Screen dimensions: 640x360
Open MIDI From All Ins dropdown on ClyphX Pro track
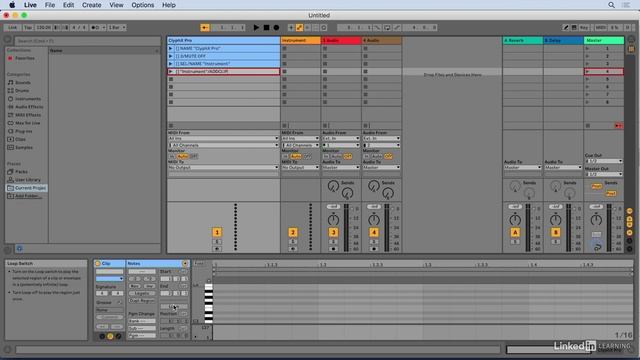coord(223,139)
